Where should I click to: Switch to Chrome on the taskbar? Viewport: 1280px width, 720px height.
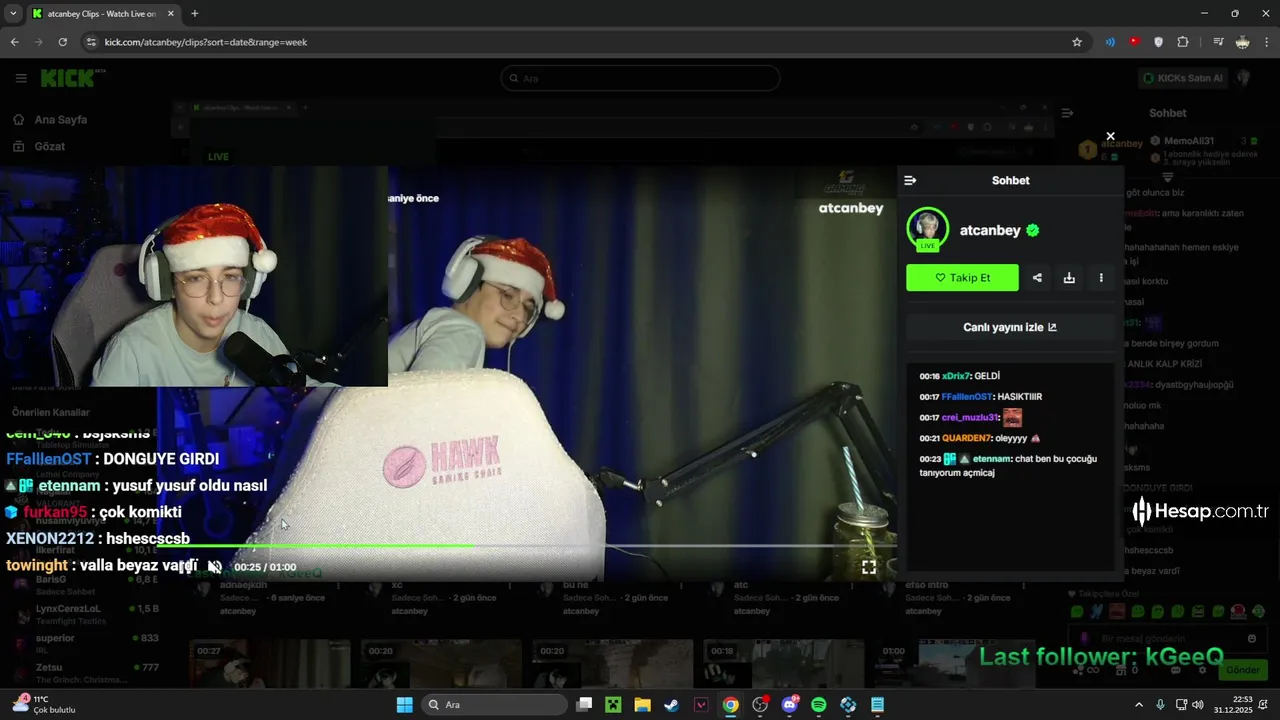pyautogui.click(x=731, y=705)
